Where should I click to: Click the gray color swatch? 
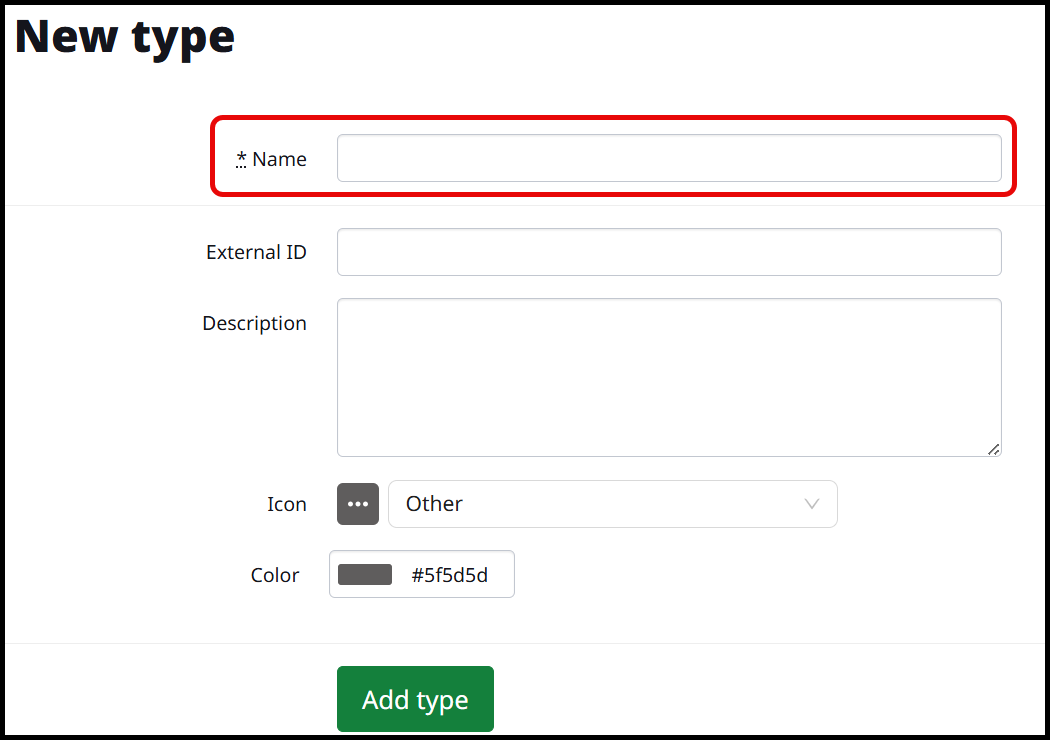(365, 575)
